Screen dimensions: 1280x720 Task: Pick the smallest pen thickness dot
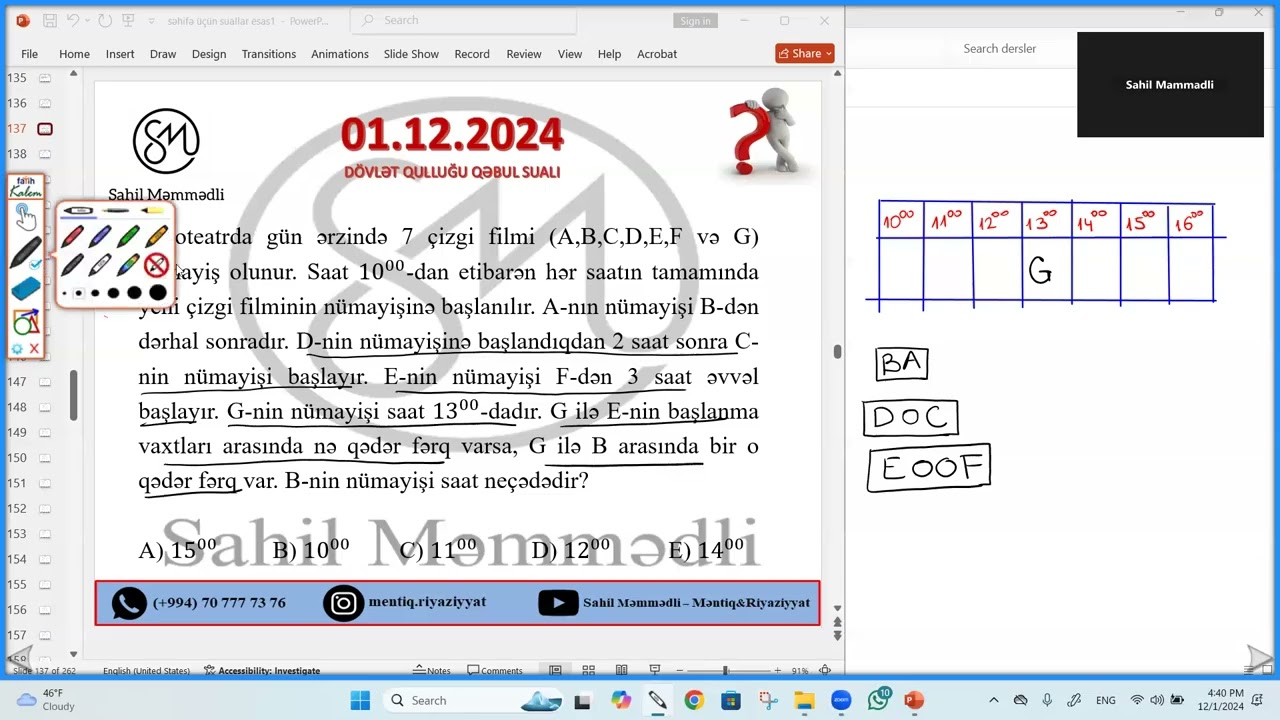pos(65,293)
